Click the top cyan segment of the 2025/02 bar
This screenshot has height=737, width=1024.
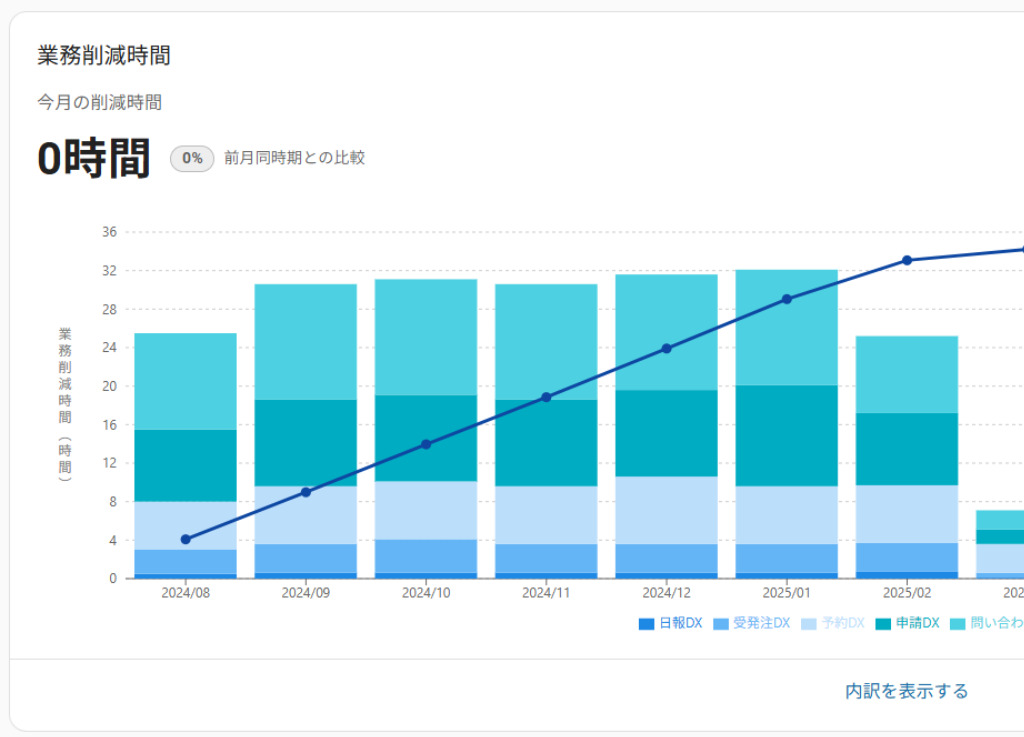pyautogui.click(x=907, y=375)
